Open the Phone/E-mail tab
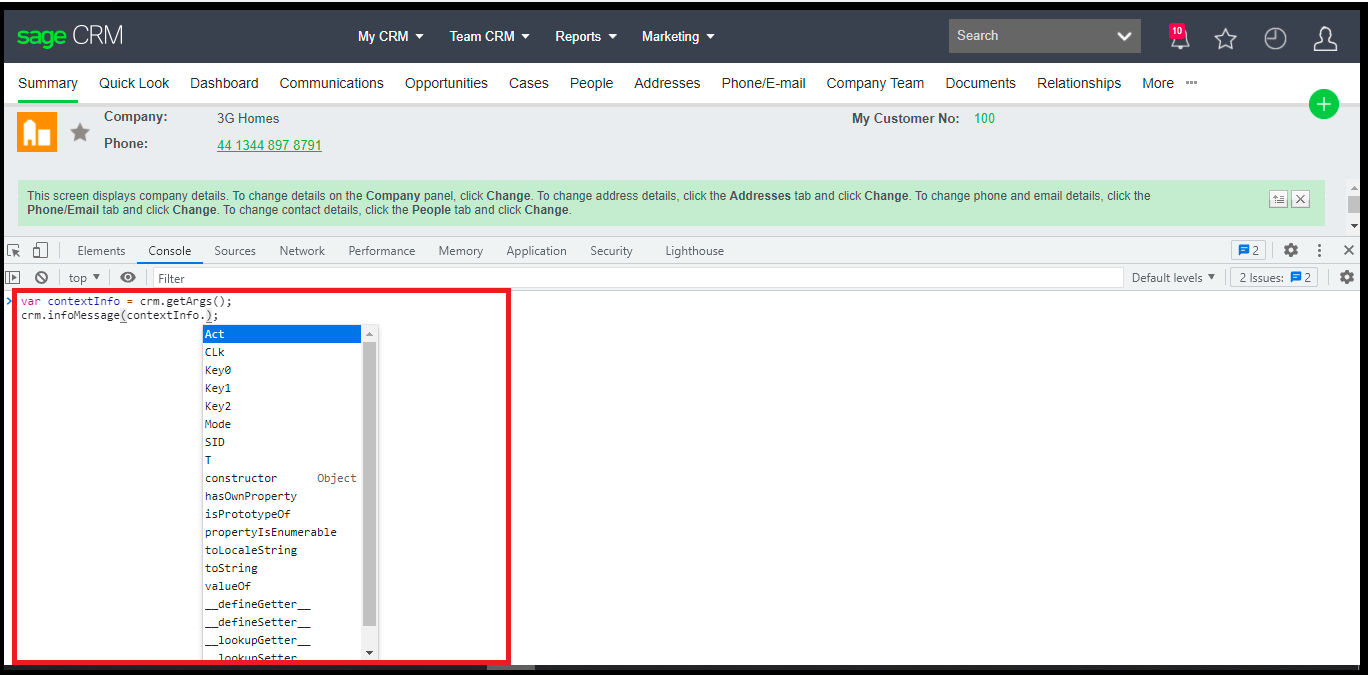This screenshot has height=675, width=1369. click(x=763, y=83)
